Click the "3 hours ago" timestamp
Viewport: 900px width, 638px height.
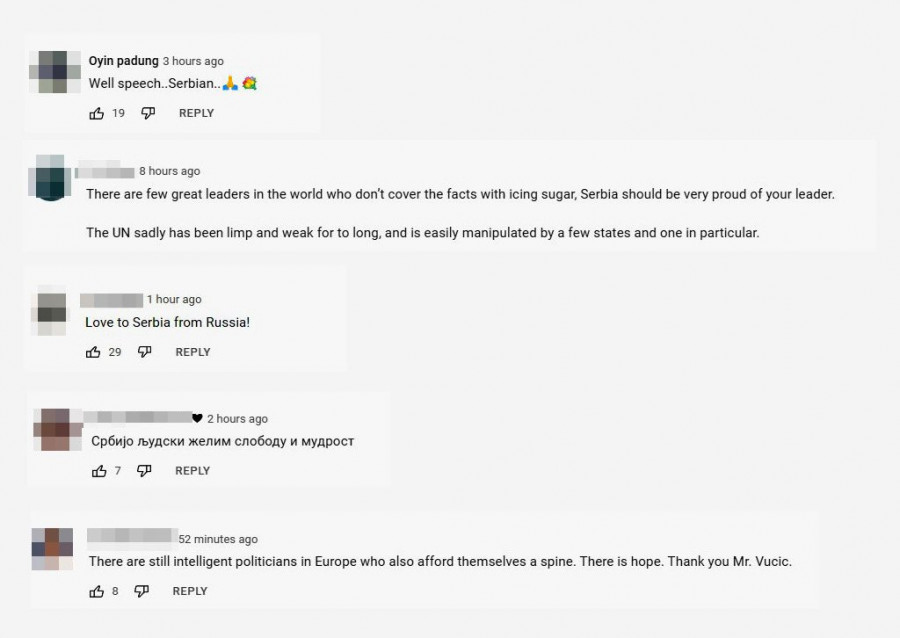[193, 61]
